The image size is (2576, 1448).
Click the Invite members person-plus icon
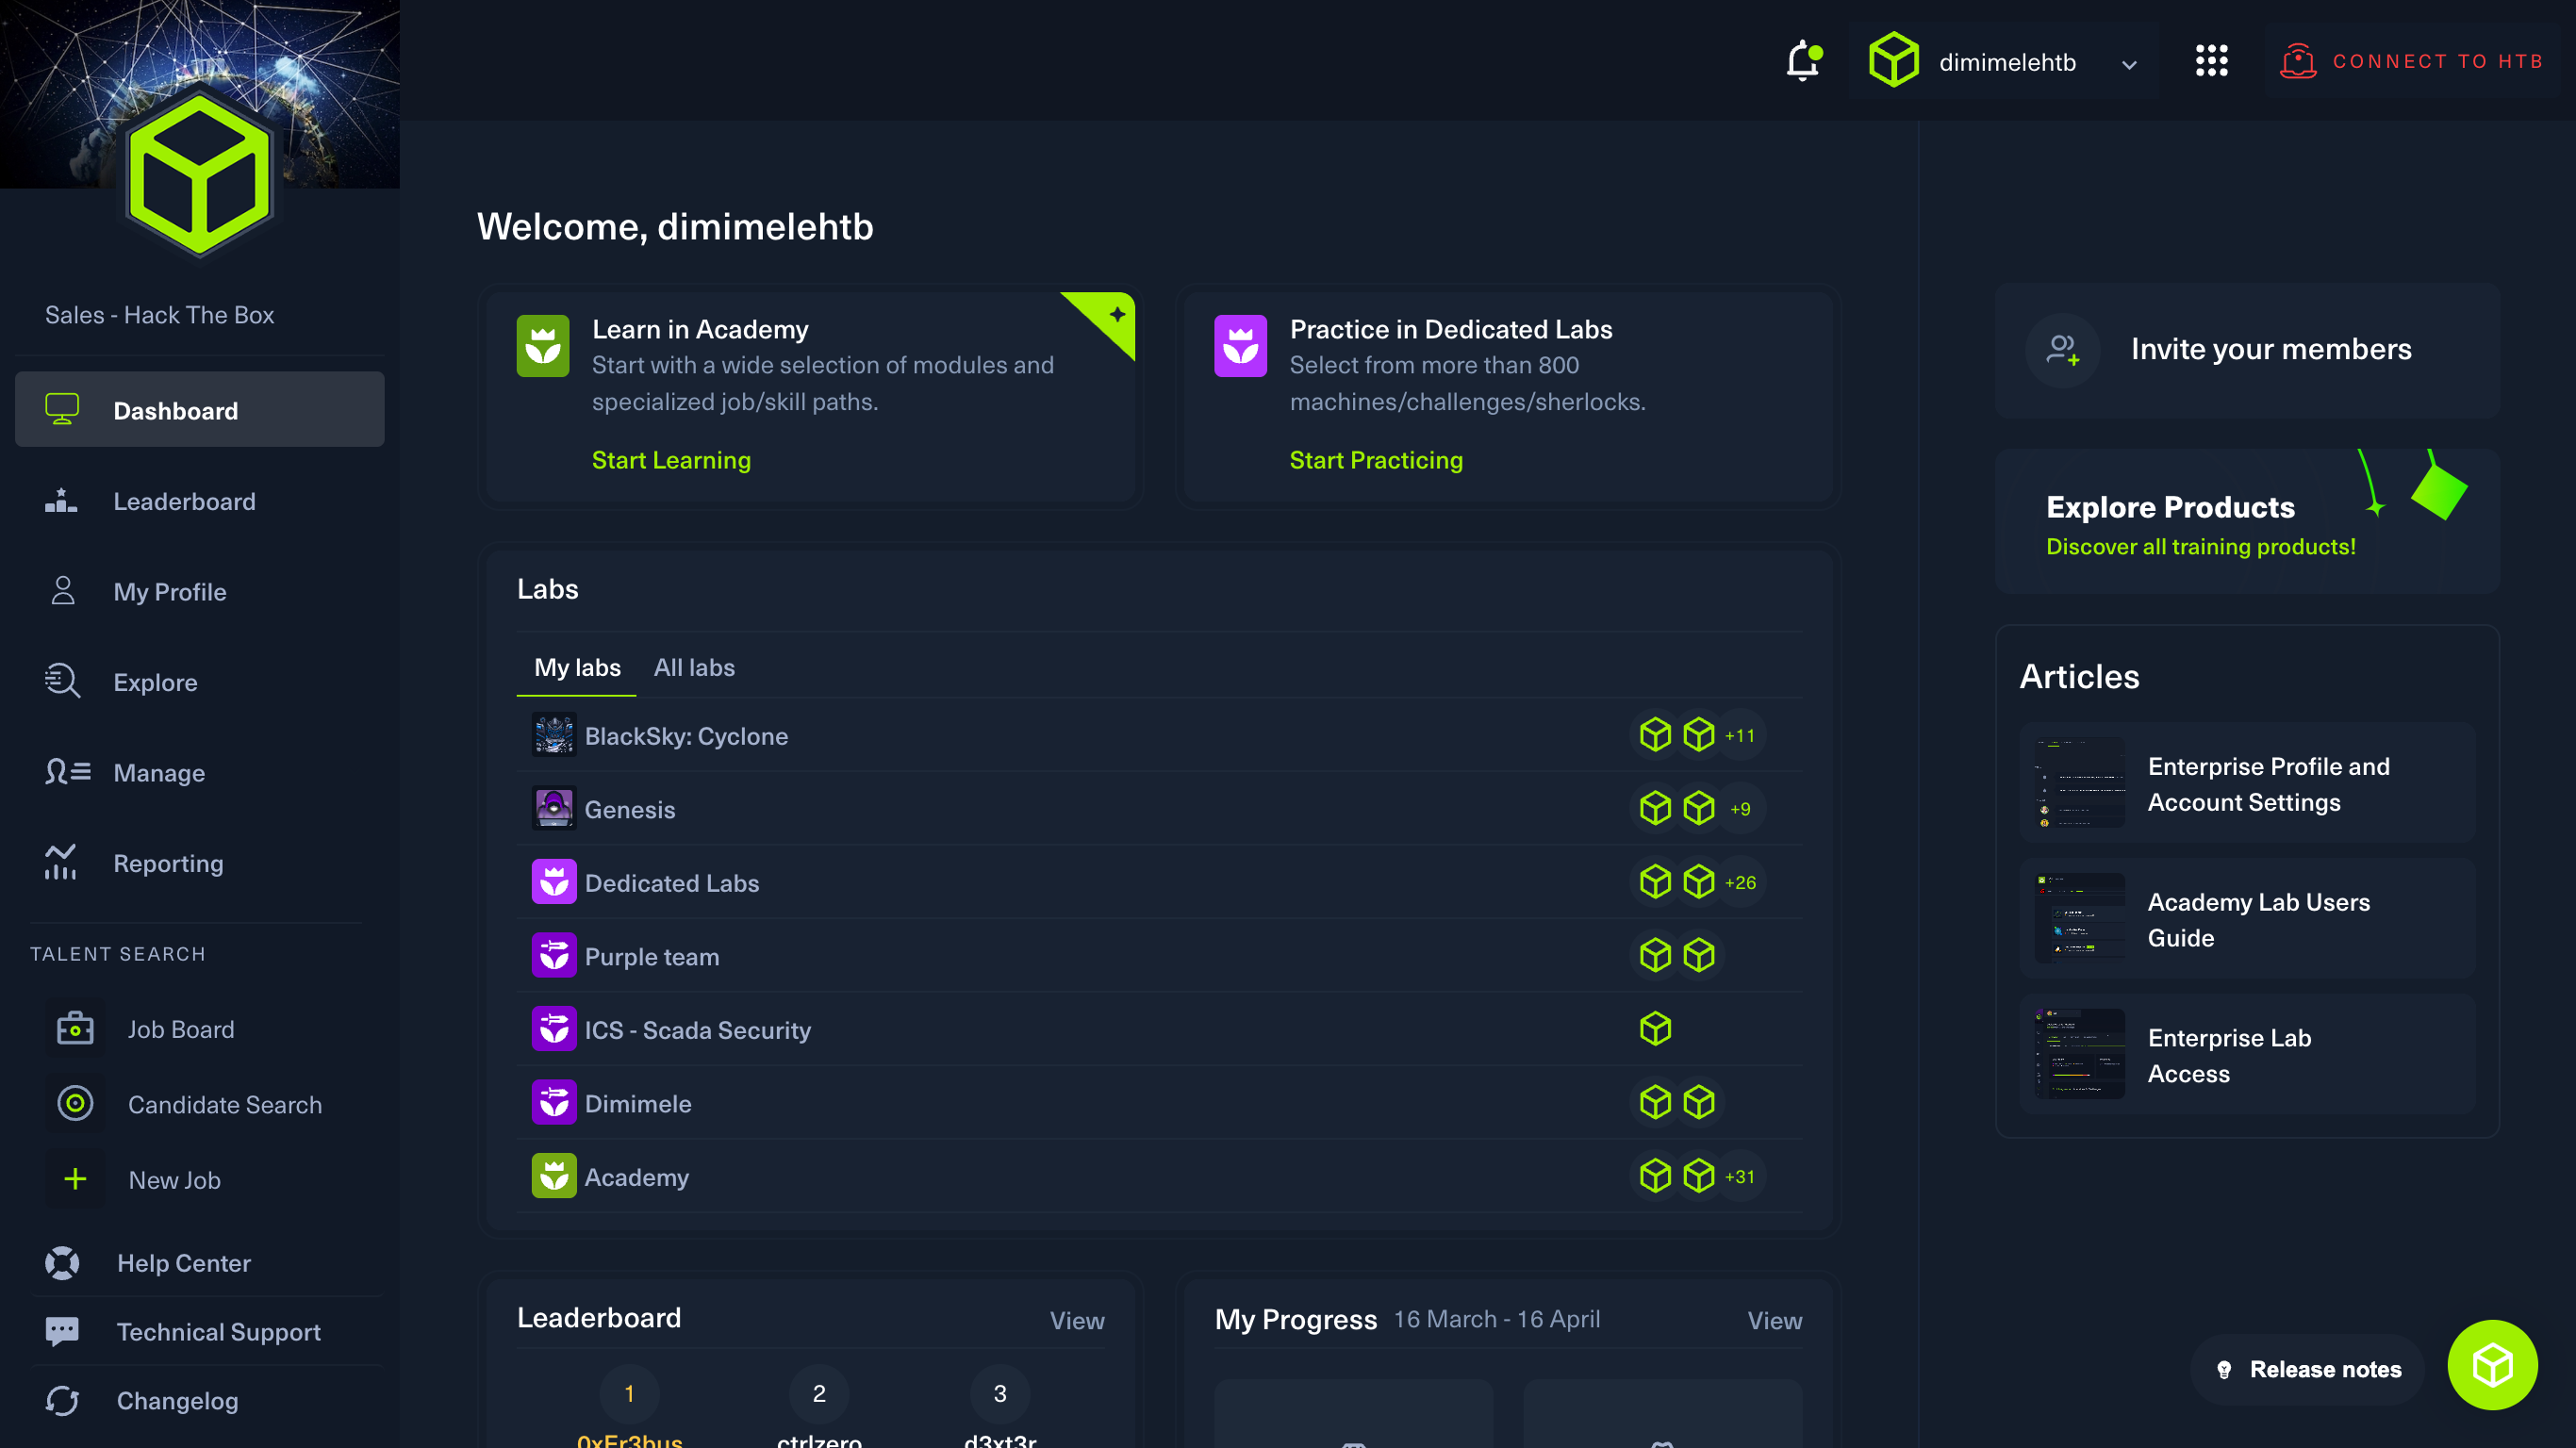point(2062,349)
